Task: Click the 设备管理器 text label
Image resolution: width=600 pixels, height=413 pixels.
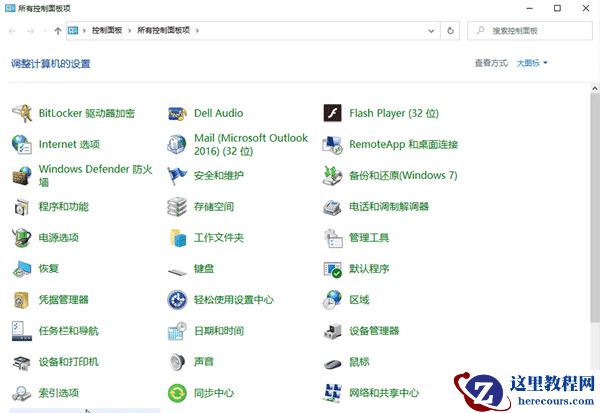Action: pyautogui.click(x=374, y=331)
